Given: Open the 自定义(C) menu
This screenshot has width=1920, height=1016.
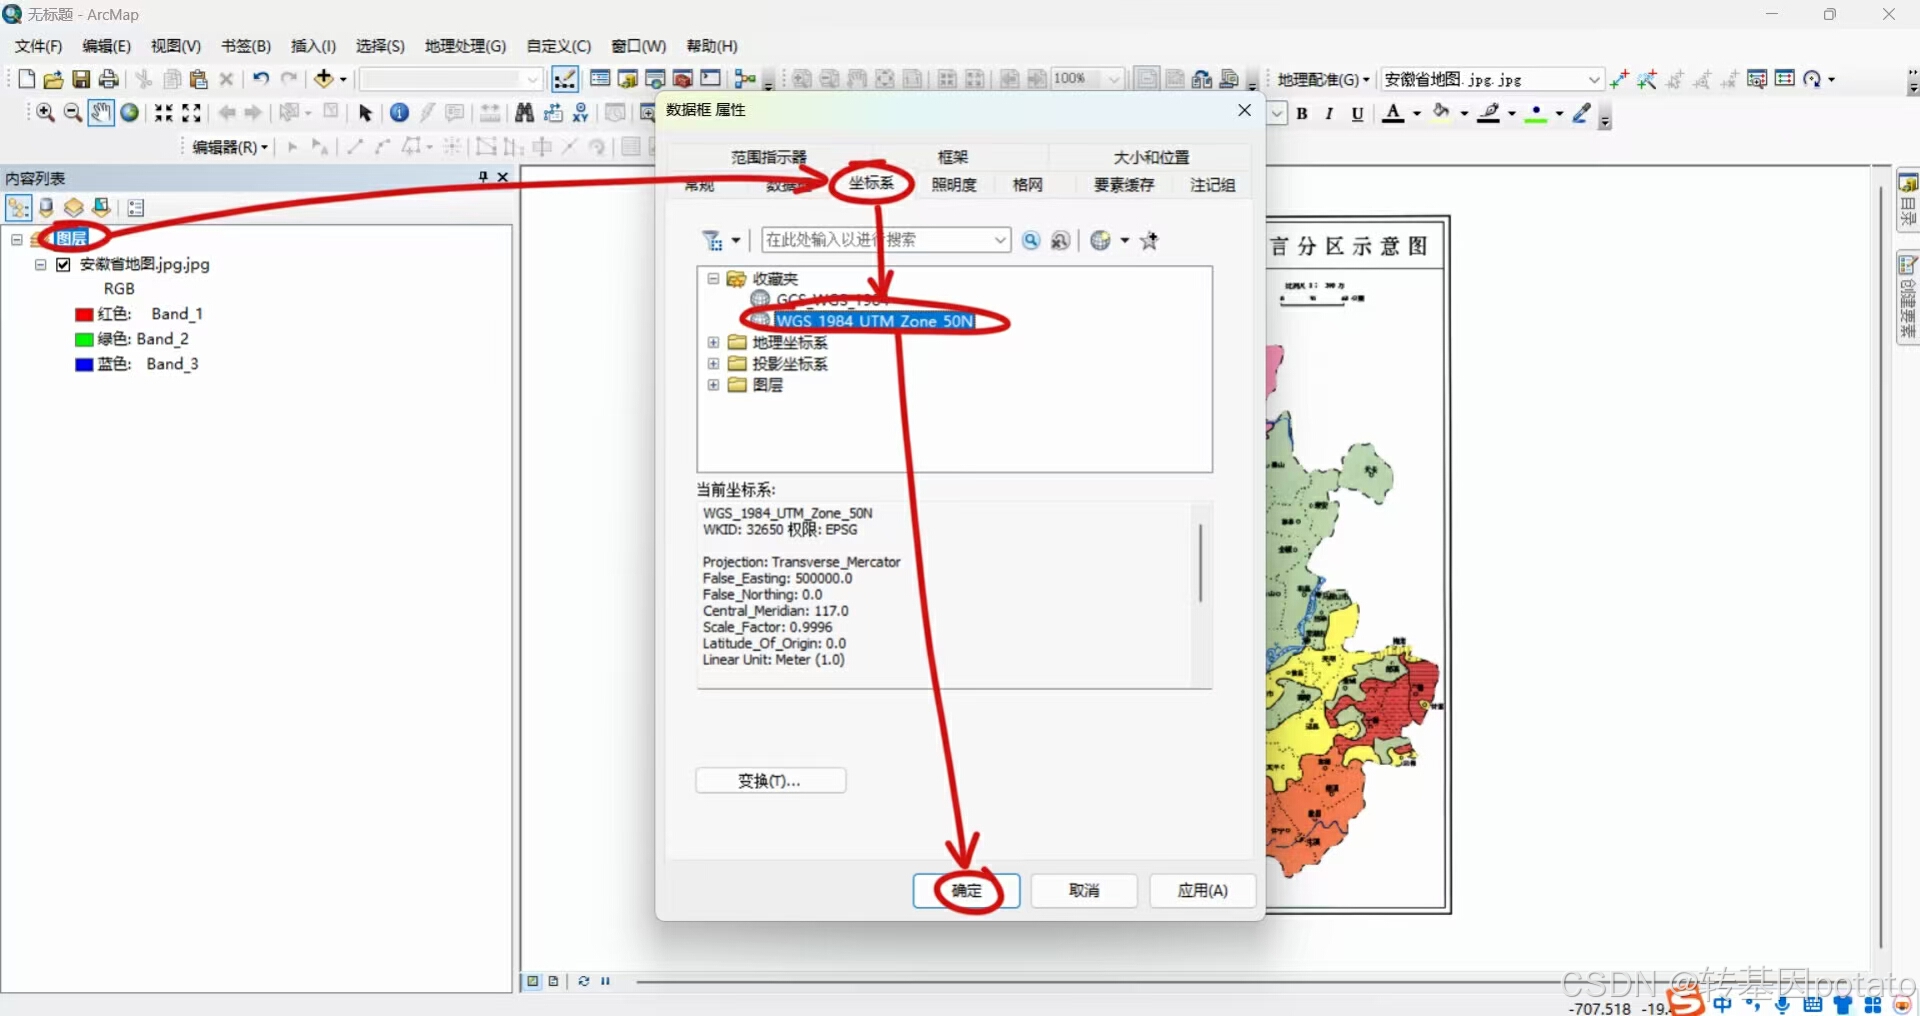Looking at the screenshot, I should [x=558, y=46].
